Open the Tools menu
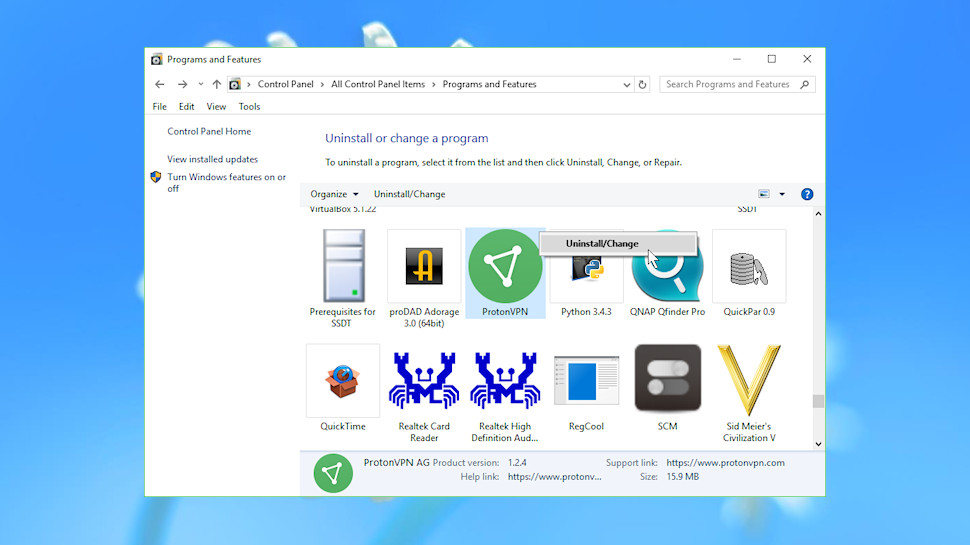Screen dimensions: 970x545 pos(249,106)
